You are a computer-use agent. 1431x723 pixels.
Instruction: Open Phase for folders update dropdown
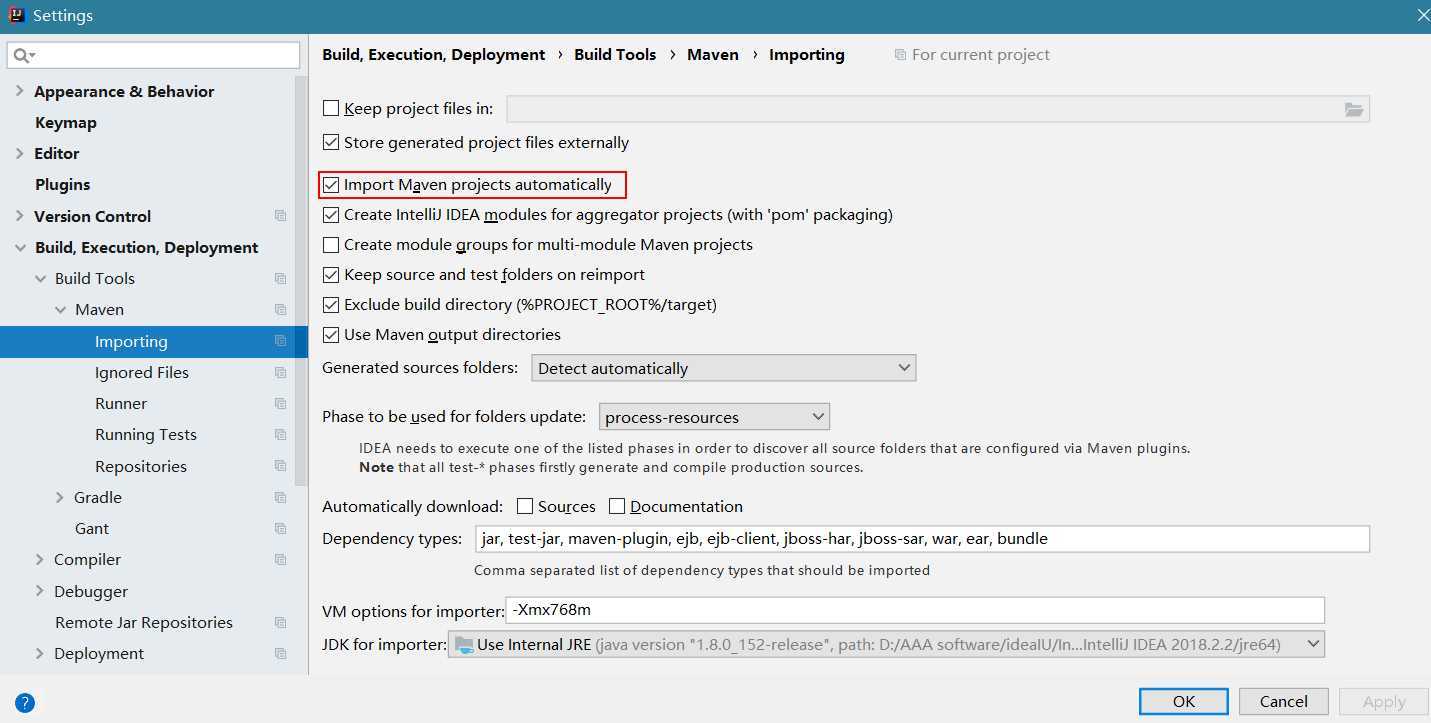click(714, 417)
